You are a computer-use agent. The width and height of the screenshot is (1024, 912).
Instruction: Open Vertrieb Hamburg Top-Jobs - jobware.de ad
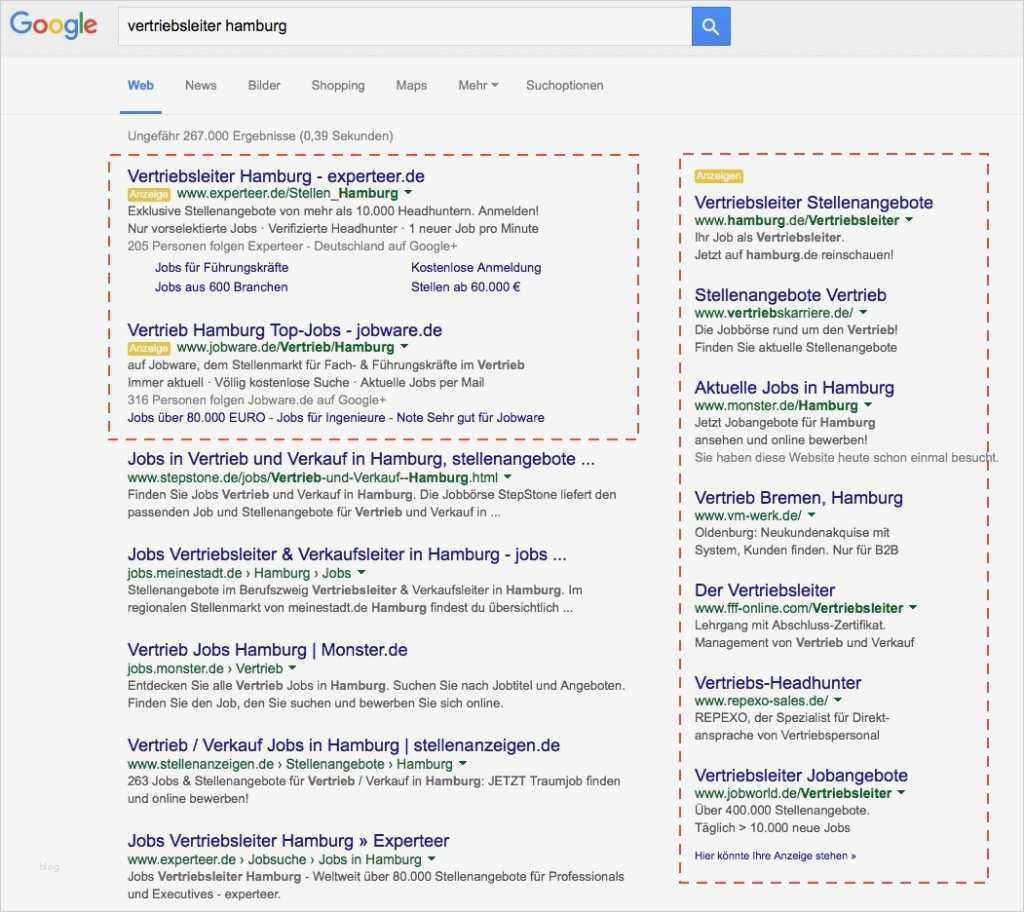click(x=285, y=330)
